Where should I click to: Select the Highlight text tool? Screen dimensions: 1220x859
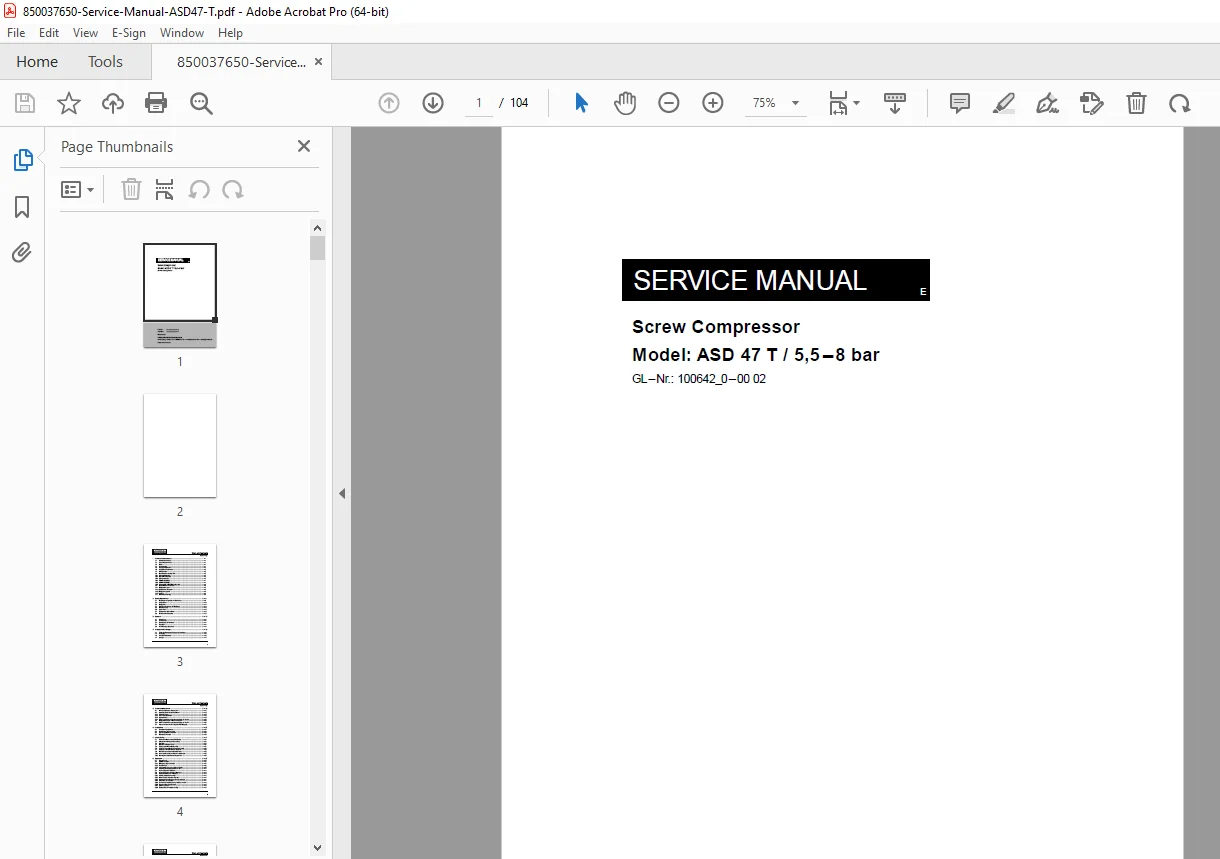[1004, 103]
